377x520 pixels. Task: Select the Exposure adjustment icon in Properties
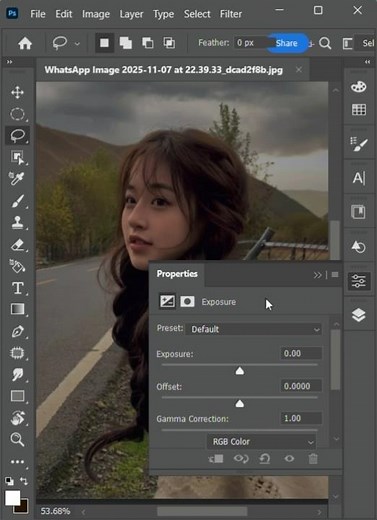(x=167, y=302)
